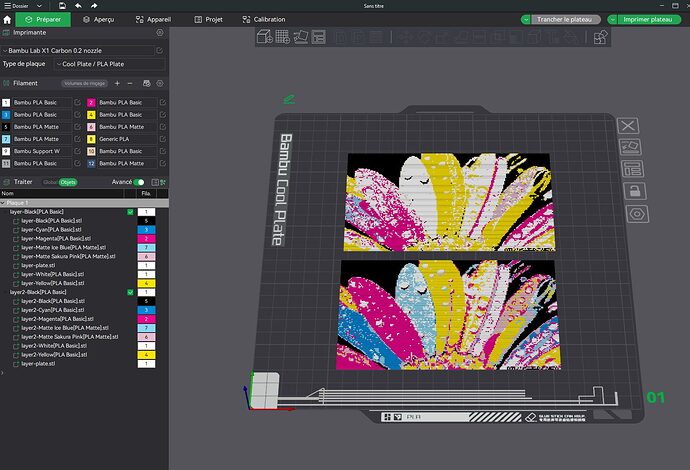Image resolution: width=690 pixels, height=470 pixels.
Task: Click the Trancher le plateau button
Action: coord(565,19)
